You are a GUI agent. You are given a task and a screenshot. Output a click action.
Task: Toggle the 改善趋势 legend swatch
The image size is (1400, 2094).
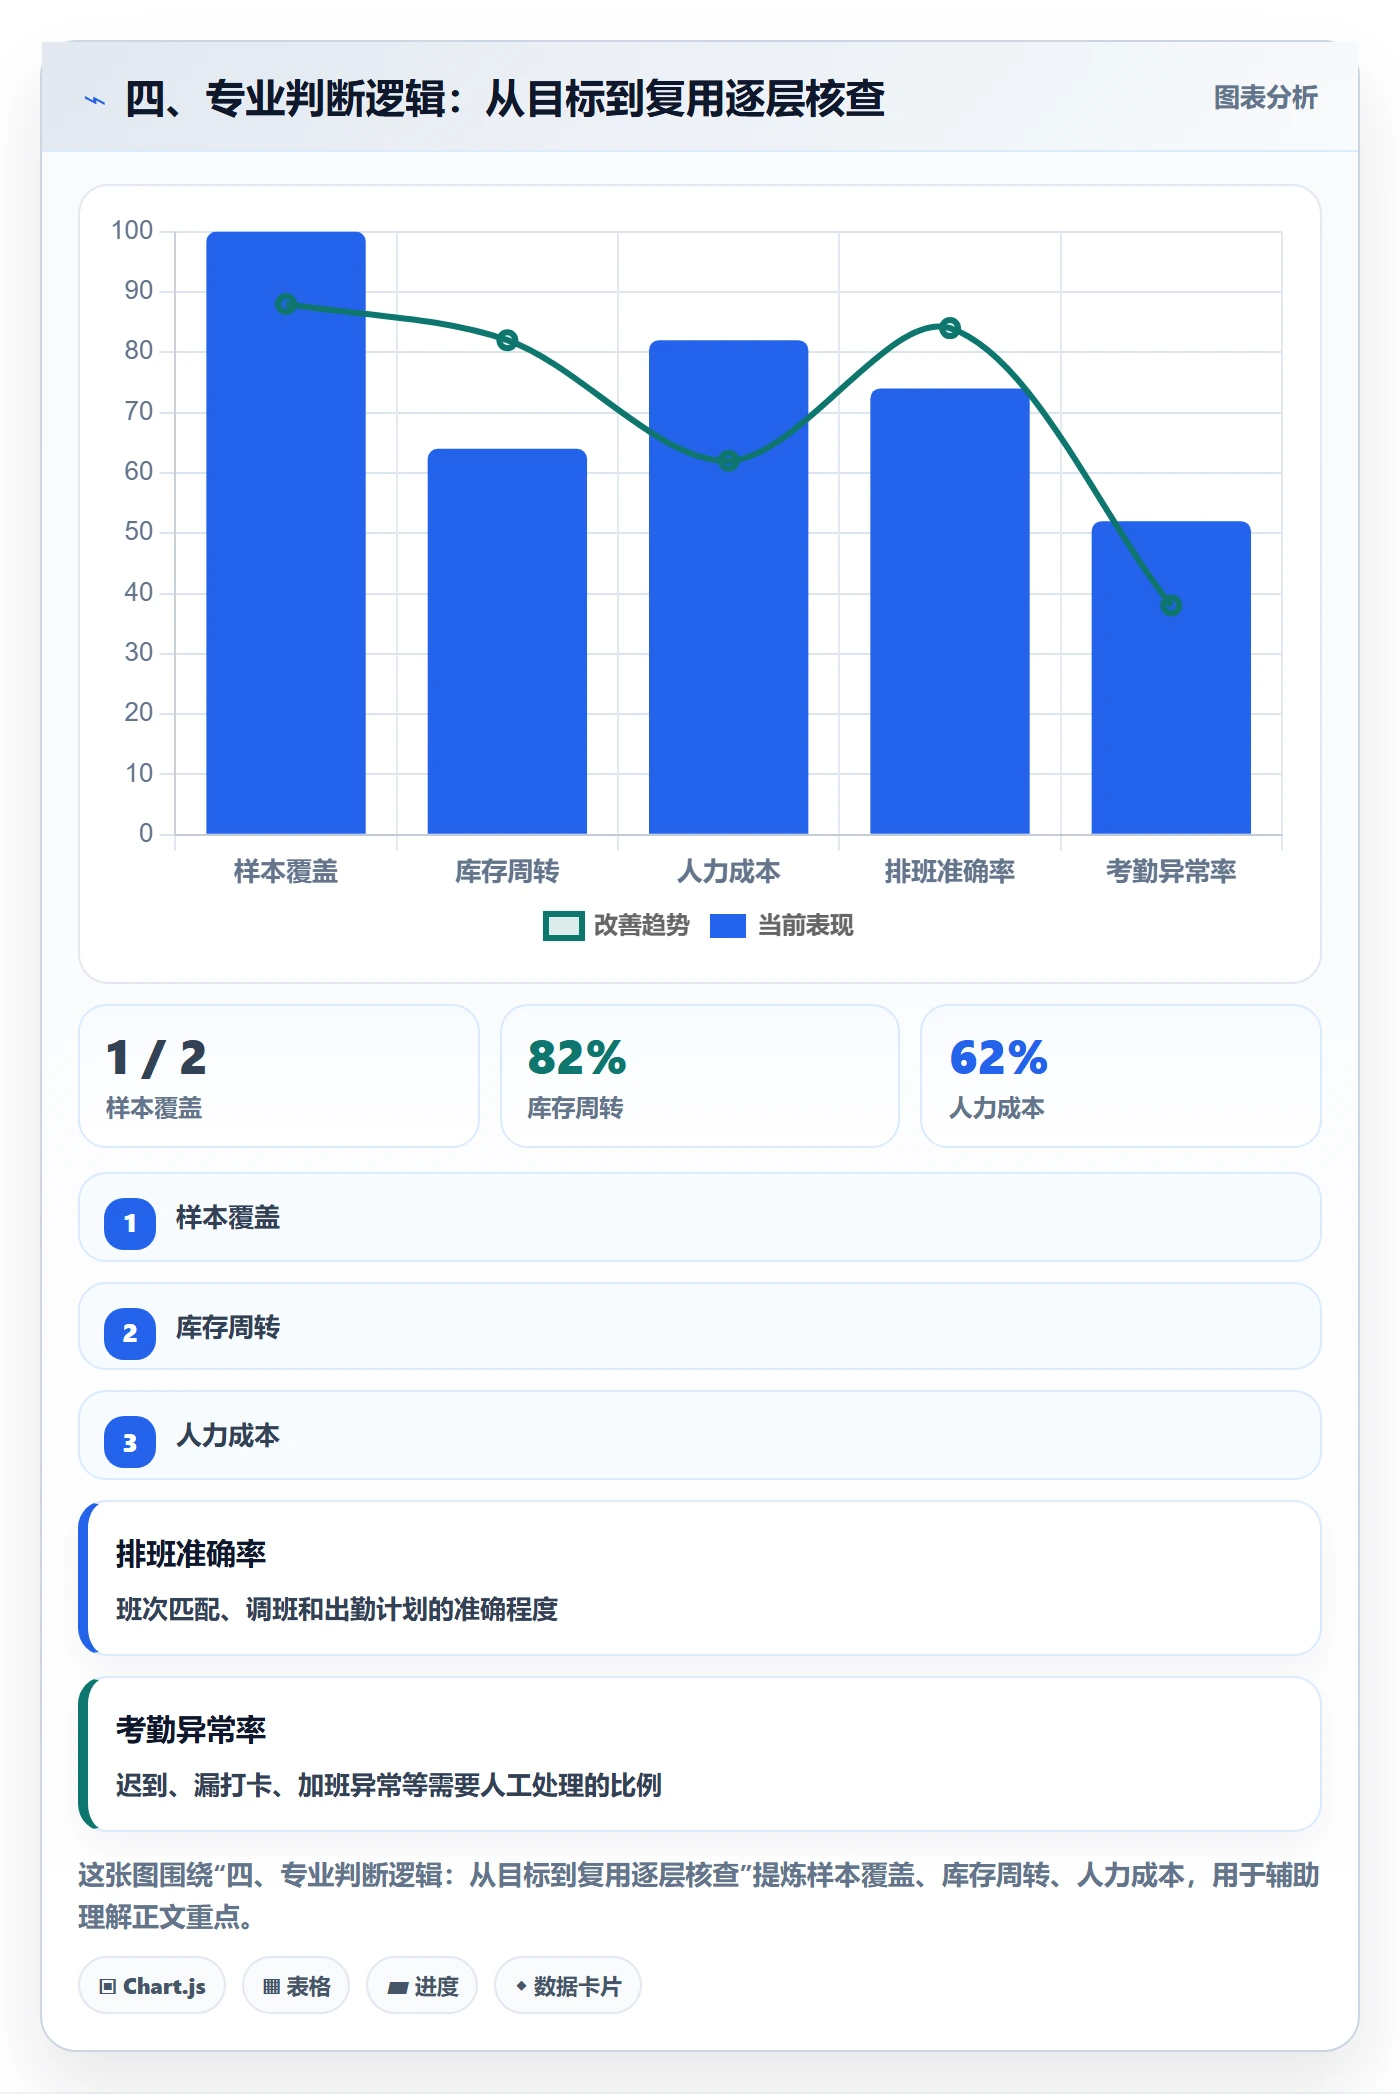(x=563, y=926)
